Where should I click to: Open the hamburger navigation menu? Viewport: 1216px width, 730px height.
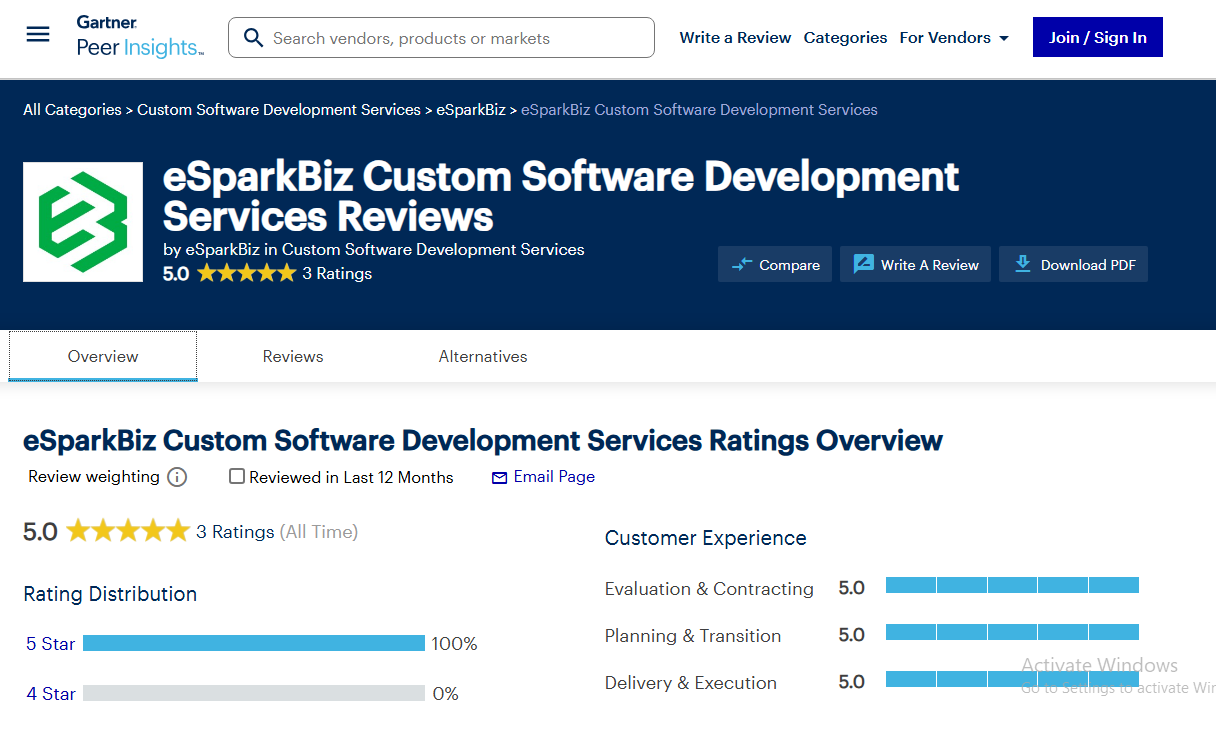coord(38,35)
